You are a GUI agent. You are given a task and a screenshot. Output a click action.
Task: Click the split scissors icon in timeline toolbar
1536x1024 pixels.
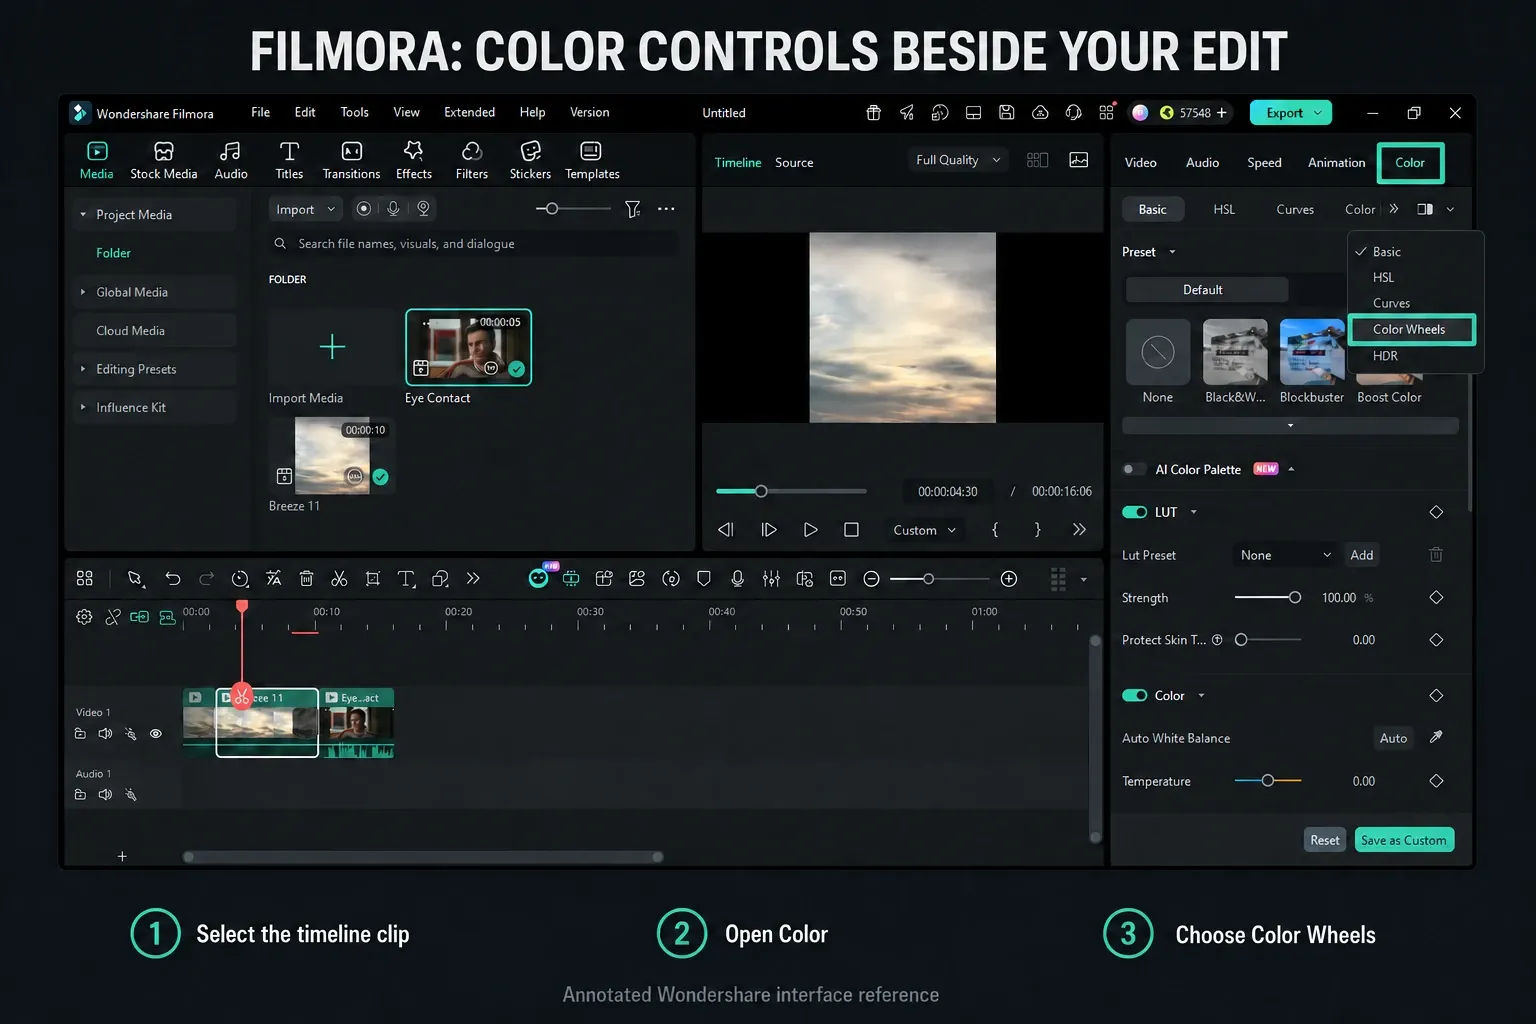339,579
